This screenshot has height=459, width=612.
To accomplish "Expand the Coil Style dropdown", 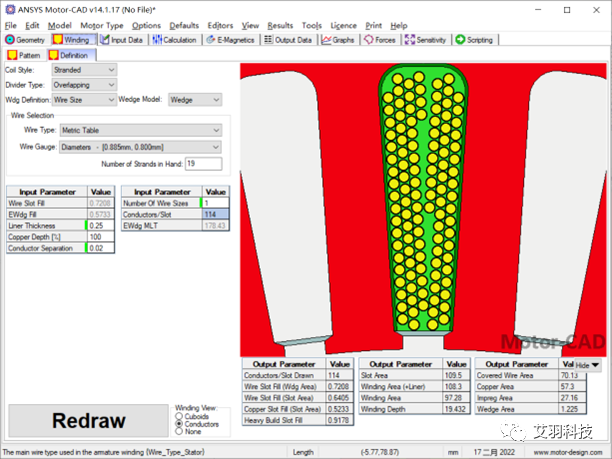I will (x=111, y=70).
